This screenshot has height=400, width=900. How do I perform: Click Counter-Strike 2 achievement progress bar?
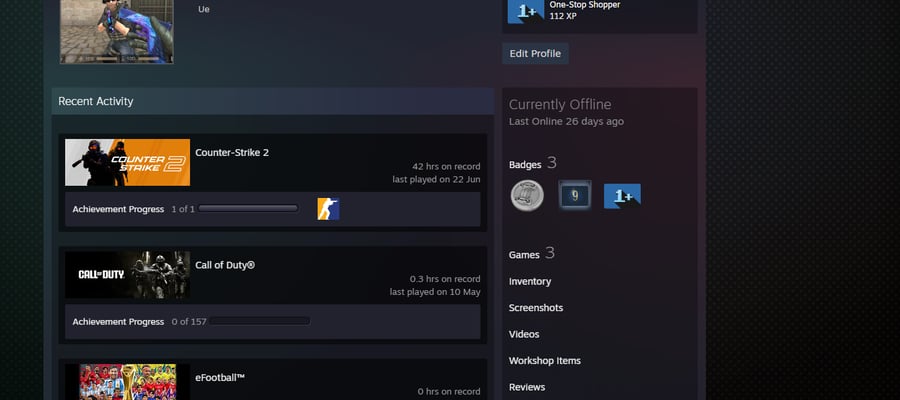[248, 208]
